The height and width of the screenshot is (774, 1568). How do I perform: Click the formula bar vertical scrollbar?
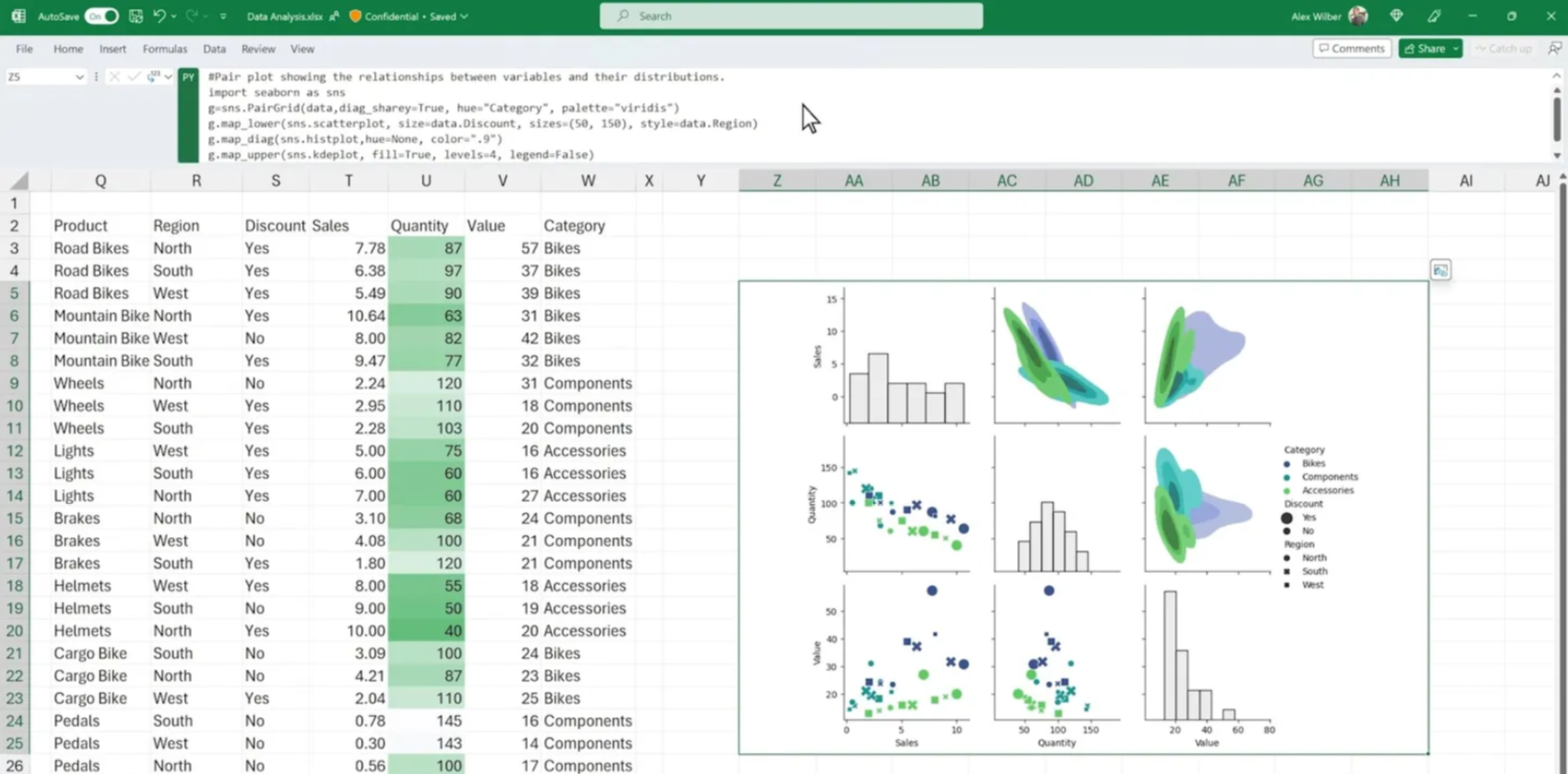pos(1556,115)
